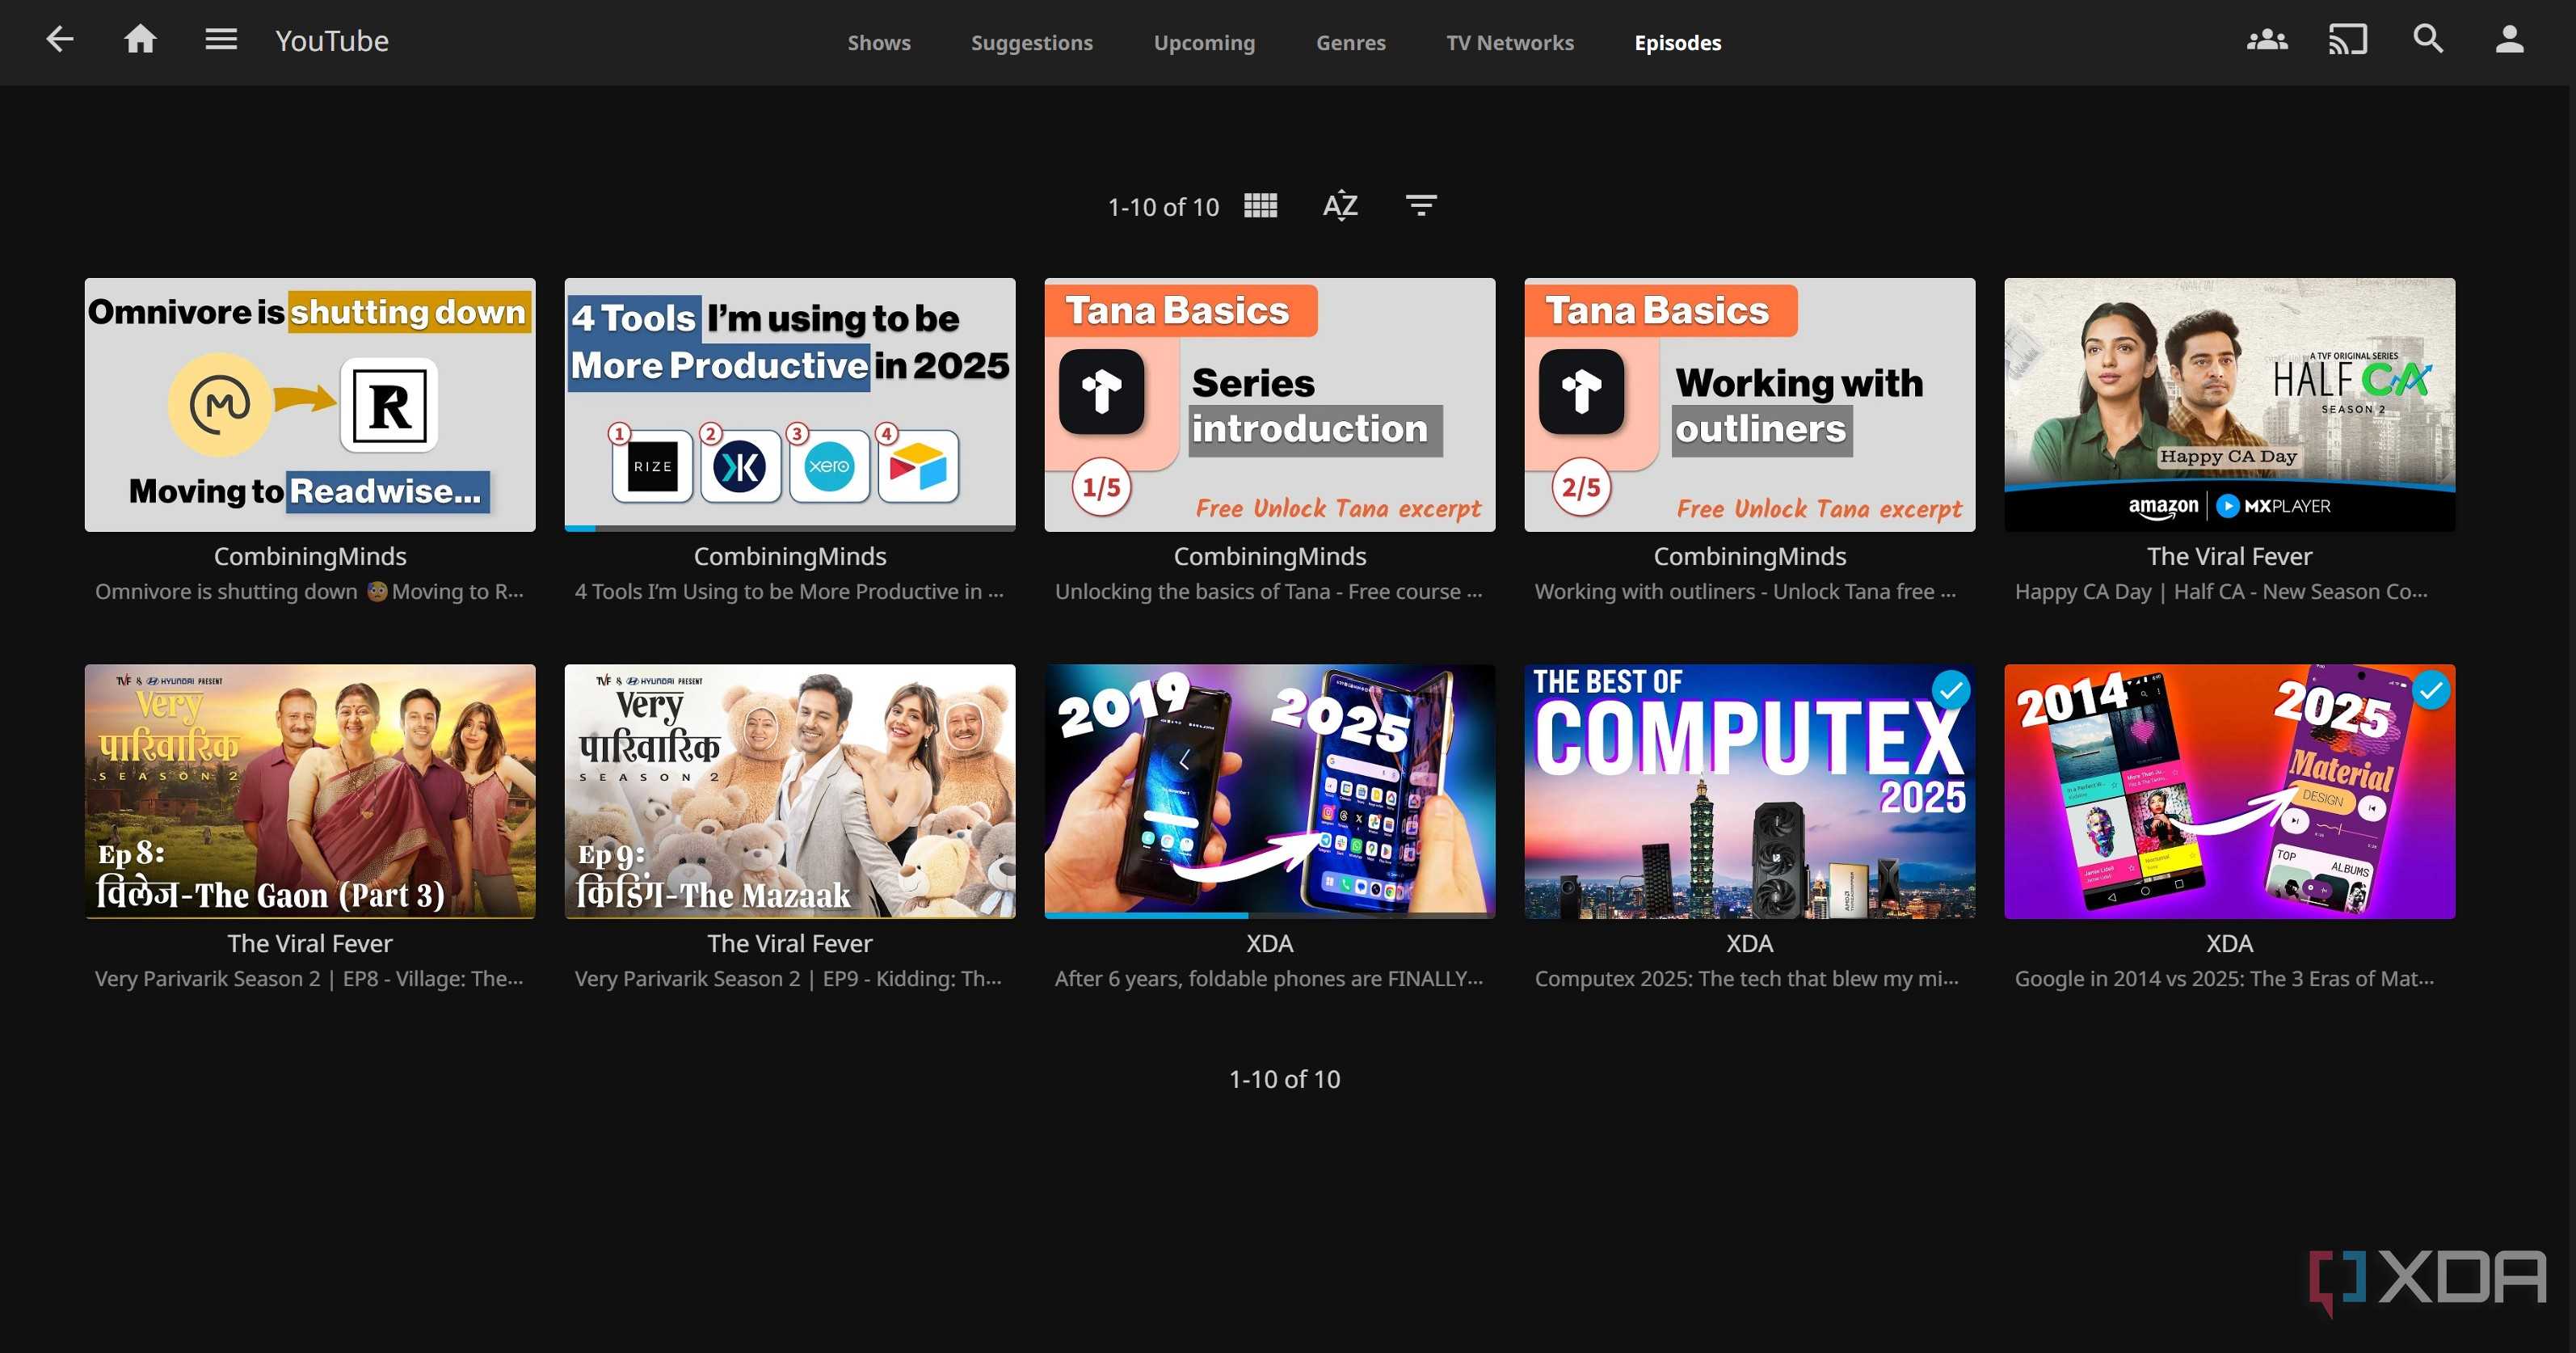This screenshot has height=1353, width=2576.
Task: Open 'Unlocking the basics of Tana' title
Action: click(x=1270, y=592)
